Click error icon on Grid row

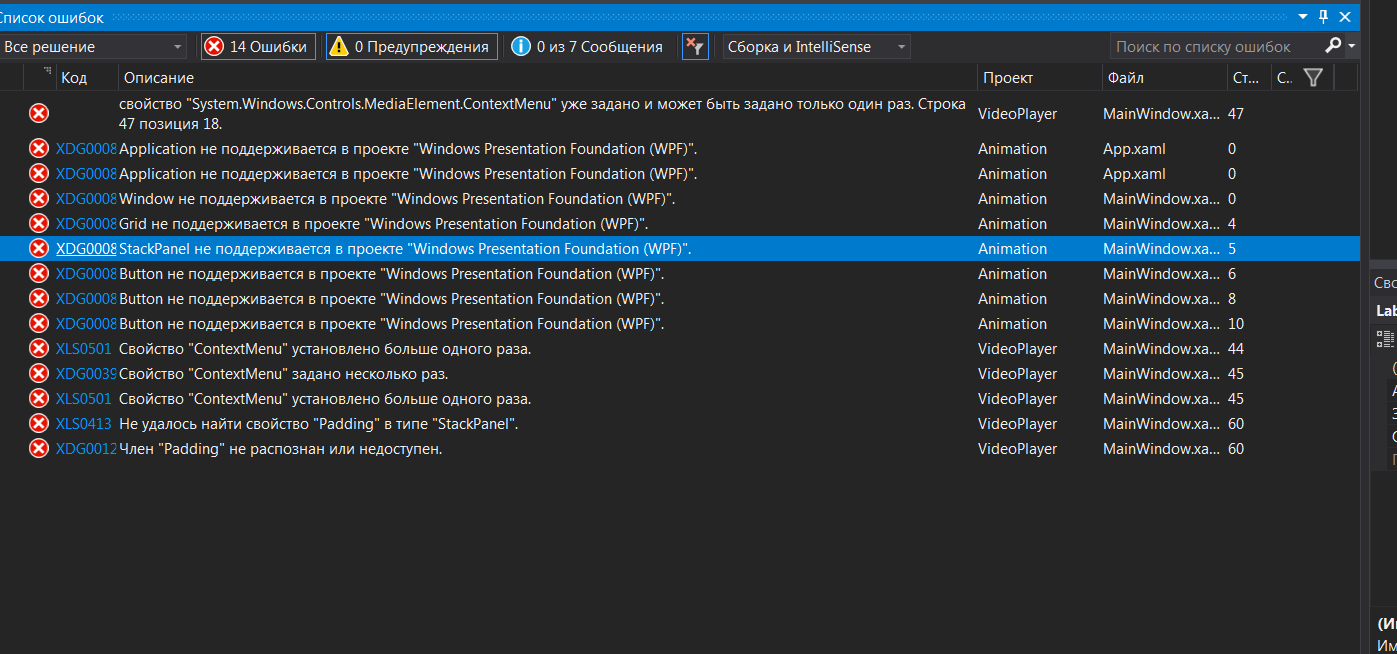39,223
